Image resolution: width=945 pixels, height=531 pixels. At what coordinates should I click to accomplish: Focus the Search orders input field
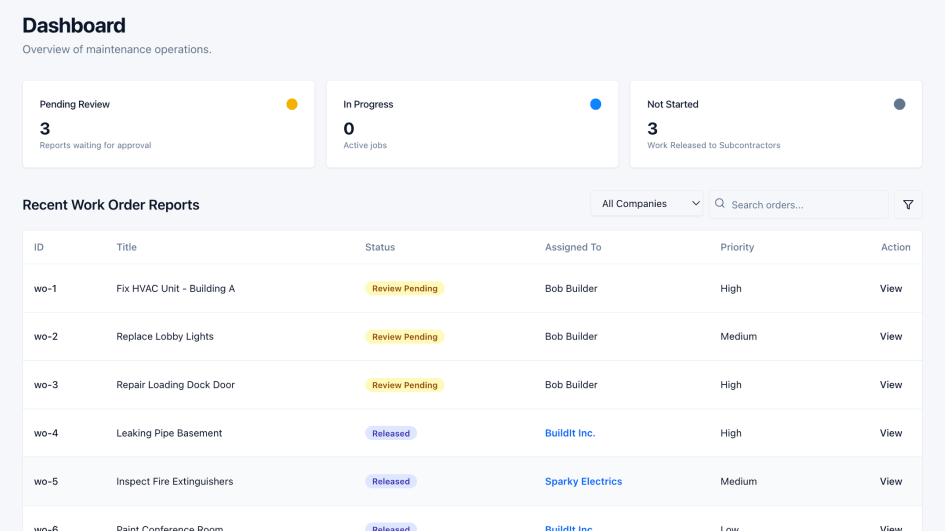(799, 204)
